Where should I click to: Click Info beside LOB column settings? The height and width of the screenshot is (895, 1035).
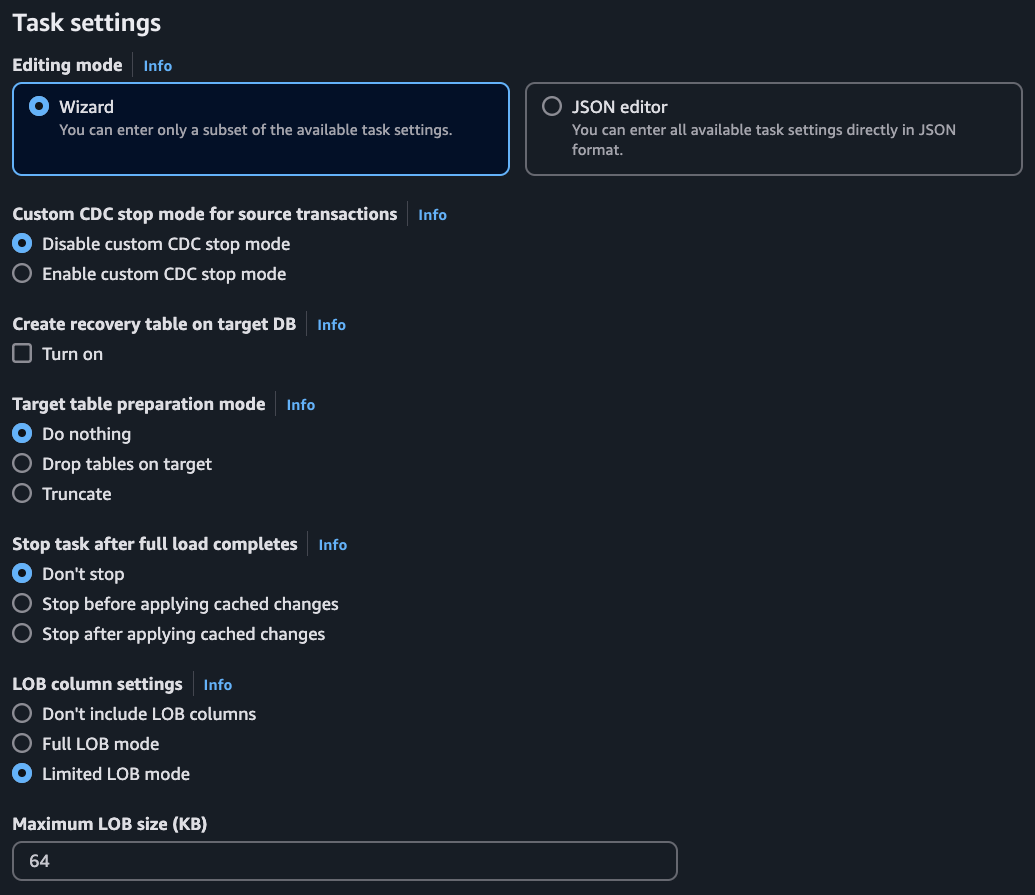point(217,685)
